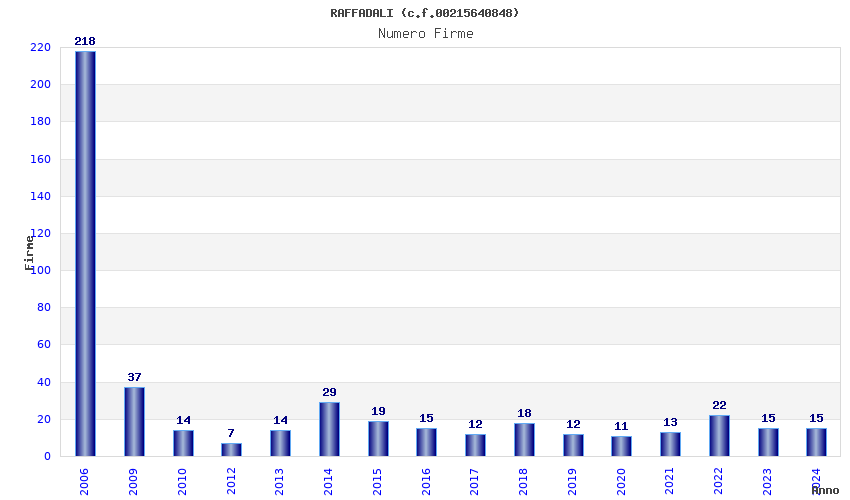Screen dimensions: 850x500
Task: Click the value label "11" above 2020
Action: [621, 426]
